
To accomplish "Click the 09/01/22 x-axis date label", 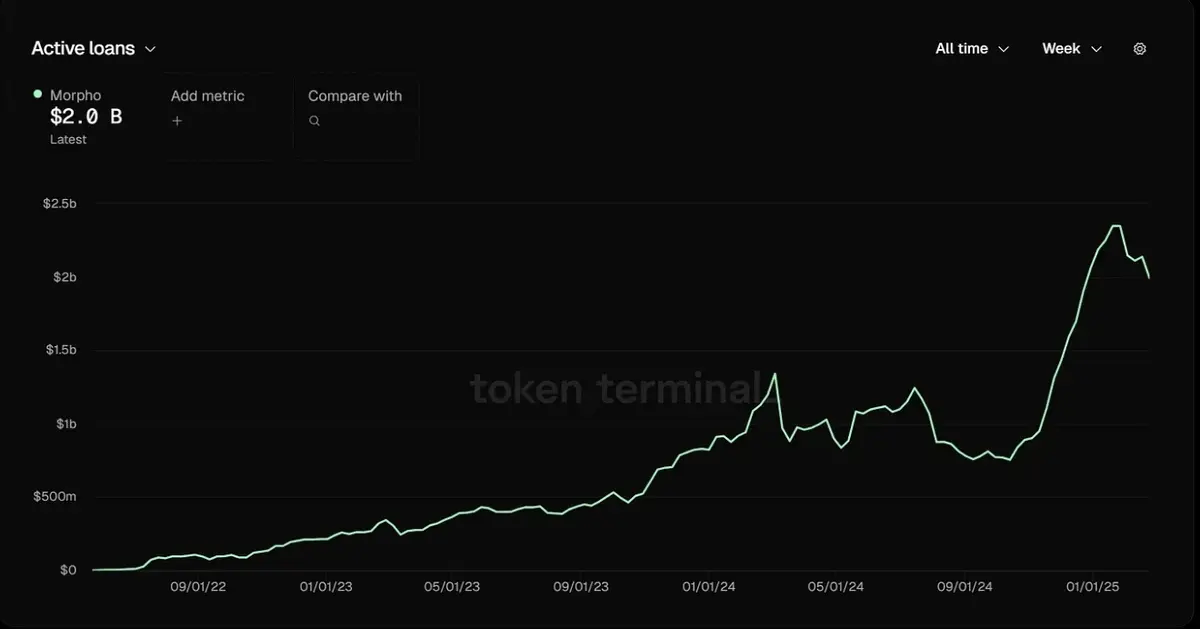I will (198, 587).
